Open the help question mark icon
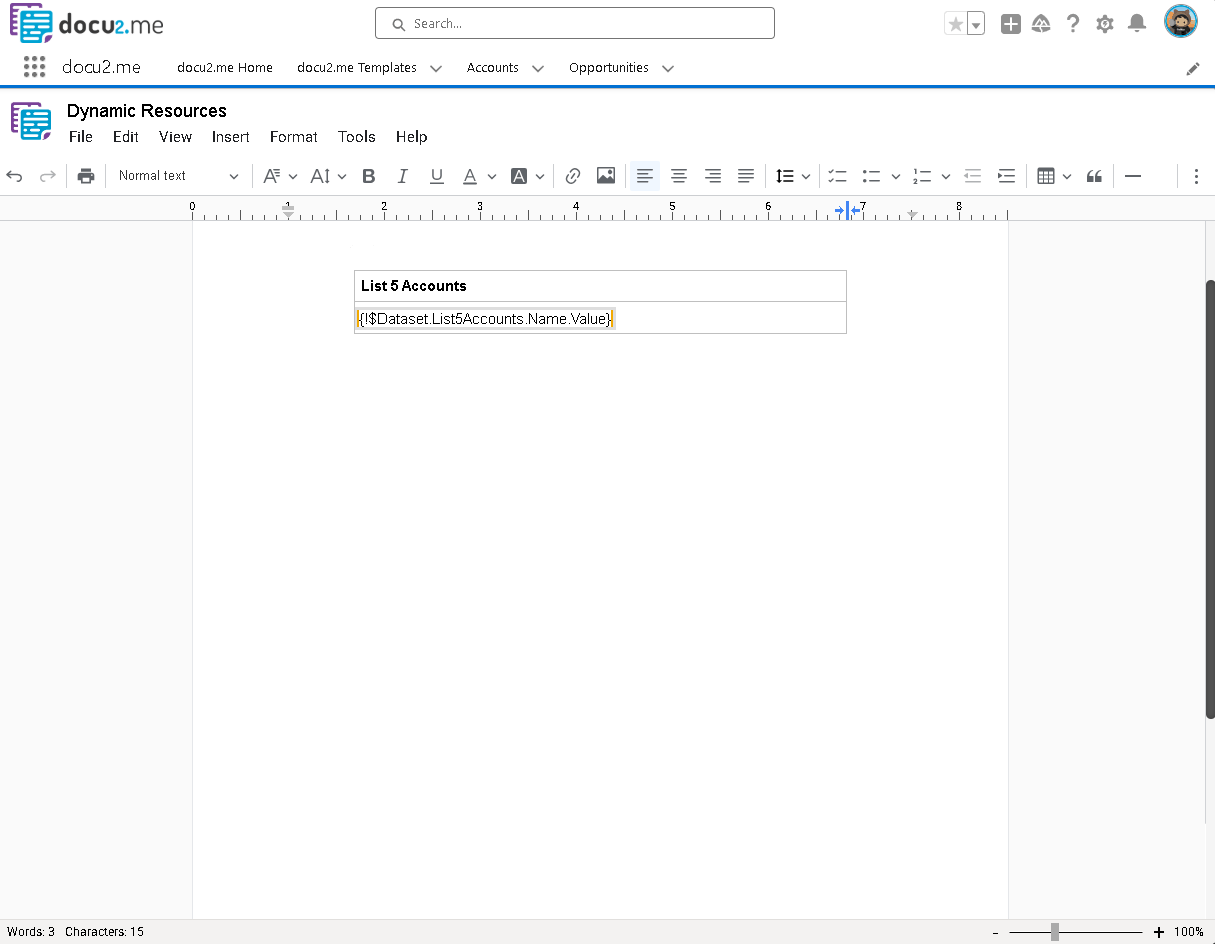Viewport: 1215px width, 944px height. (1073, 24)
